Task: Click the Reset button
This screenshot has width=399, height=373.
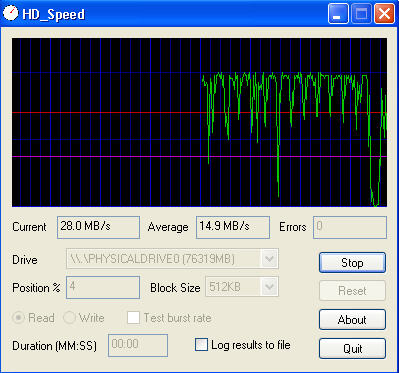Action: tap(352, 291)
